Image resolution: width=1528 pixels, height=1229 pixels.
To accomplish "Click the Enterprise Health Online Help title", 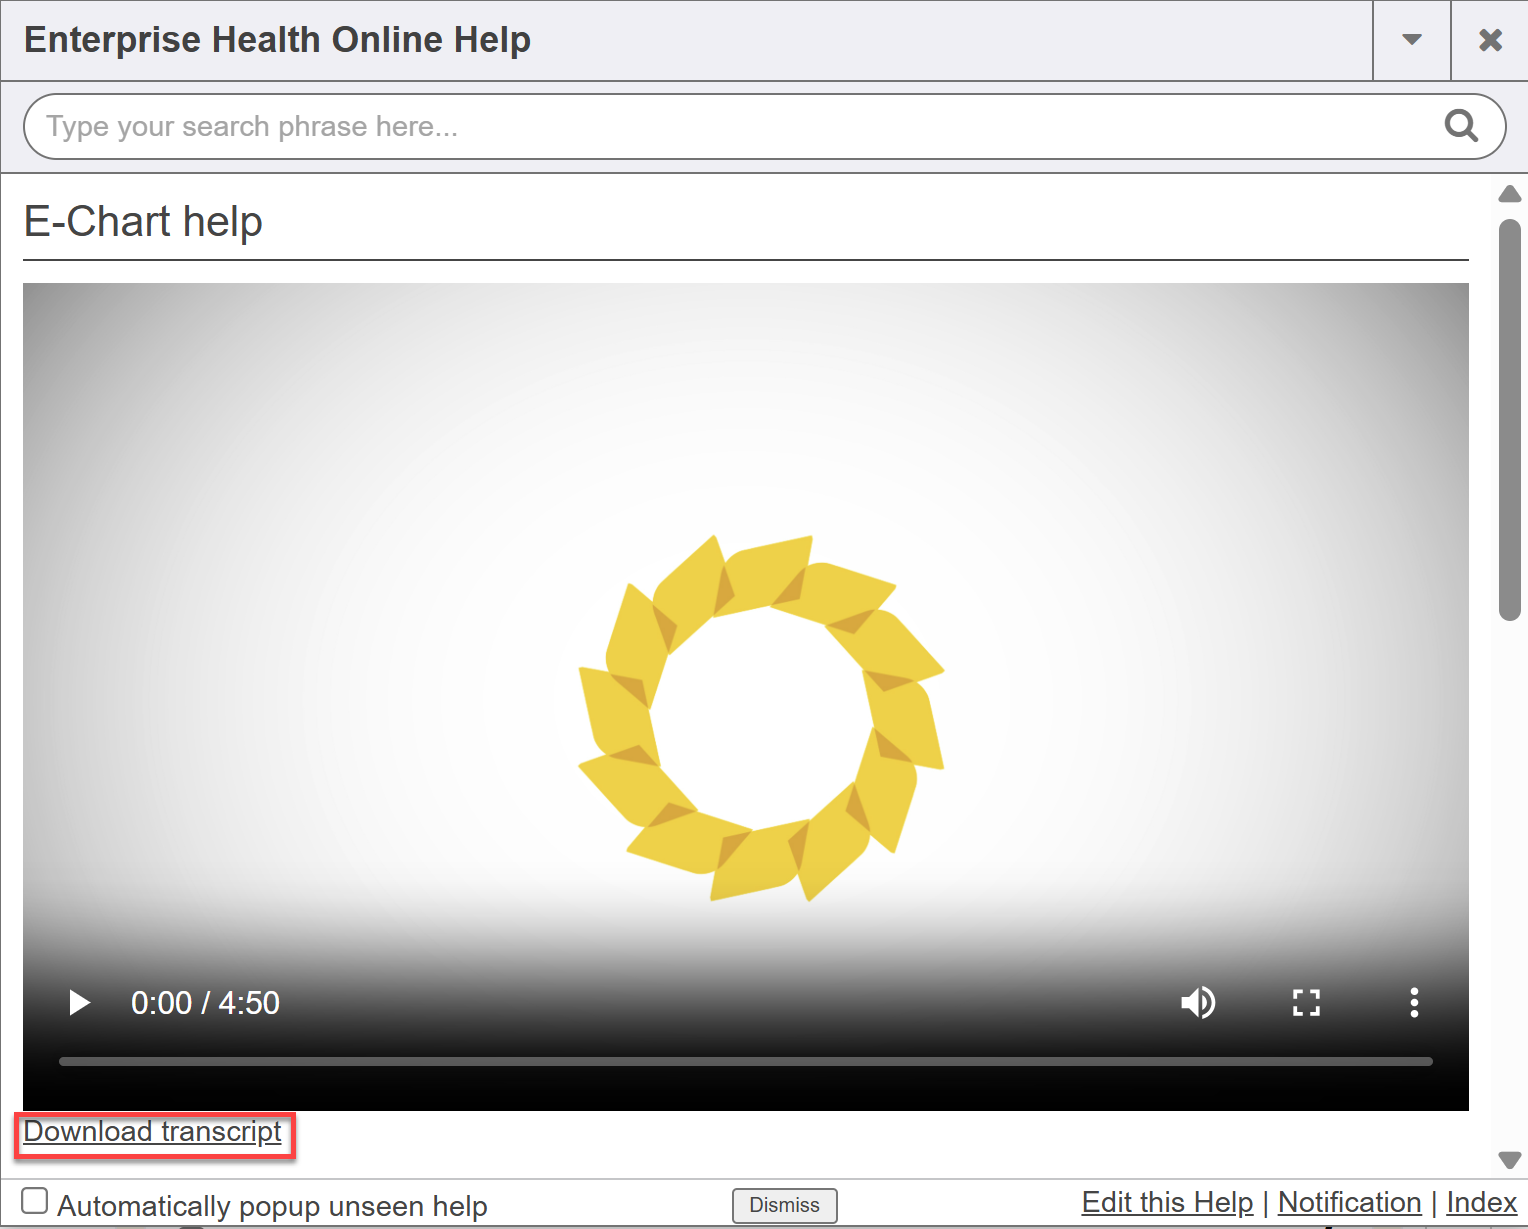I will coord(277,40).
